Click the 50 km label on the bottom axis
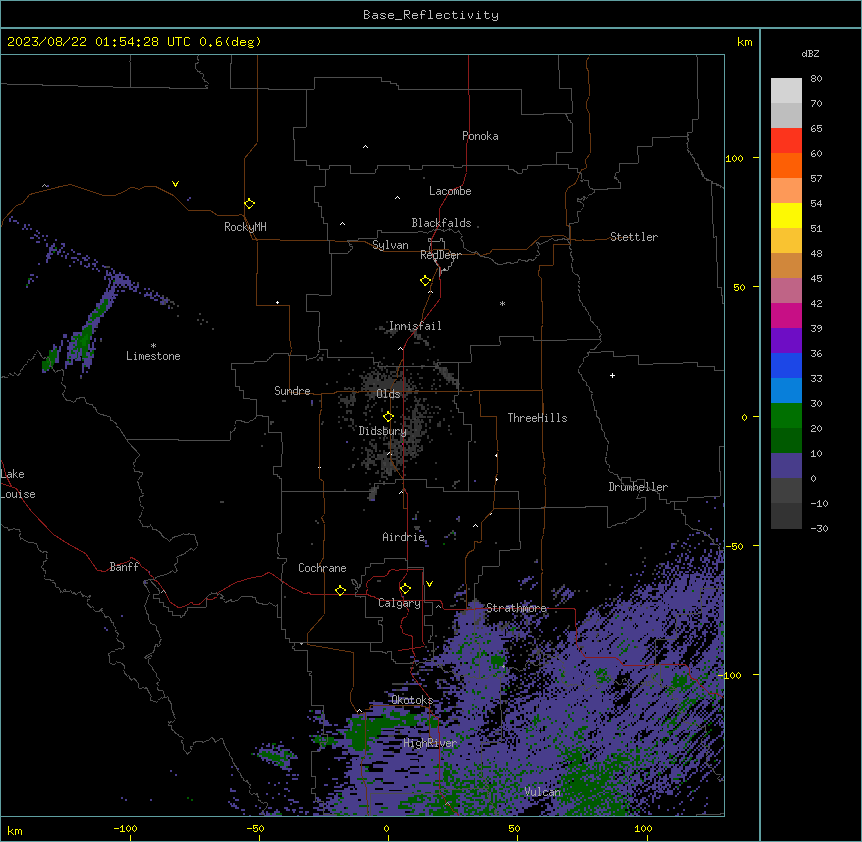 pos(514,828)
